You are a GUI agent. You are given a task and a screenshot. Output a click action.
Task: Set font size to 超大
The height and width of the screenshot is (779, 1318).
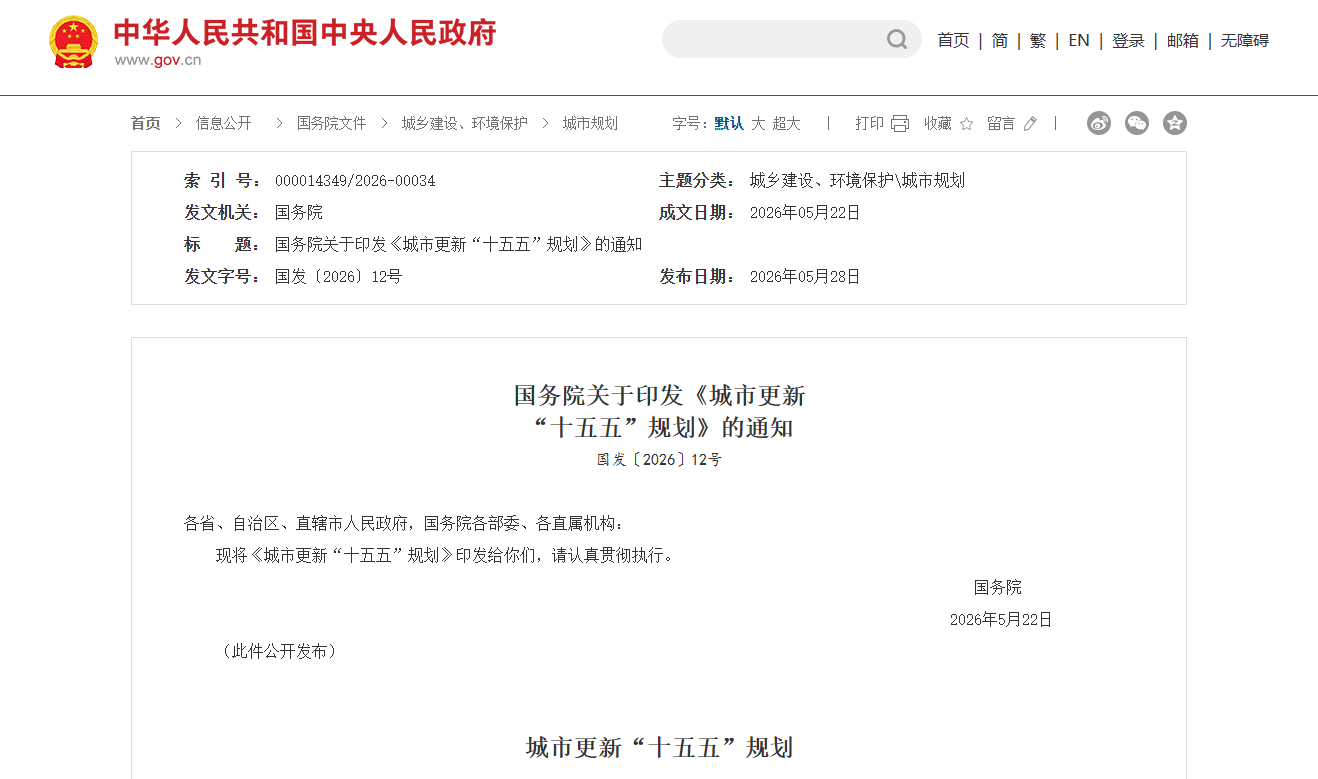click(787, 123)
